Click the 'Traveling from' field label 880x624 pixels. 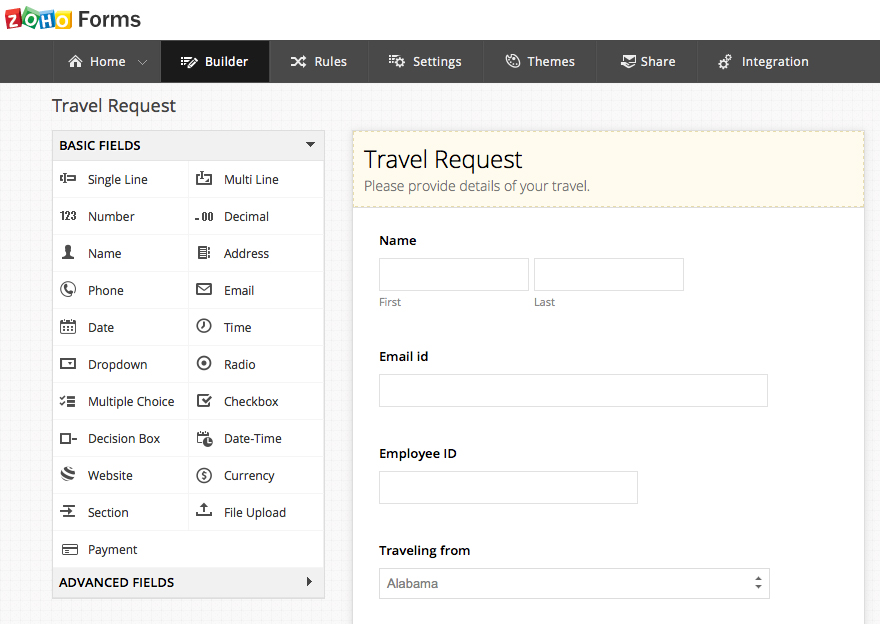[x=424, y=550]
